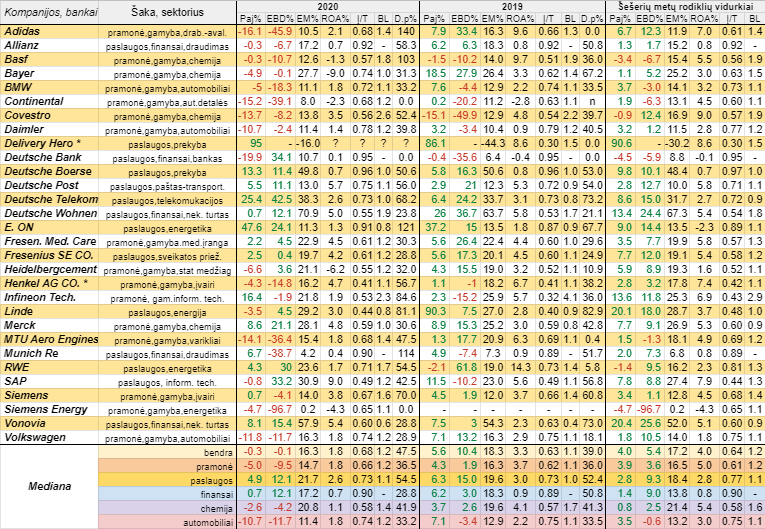Click RWE 2019 EBD% value 61.8
Image resolution: width=765 pixels, height=529 pixels.
click(466, 367)
